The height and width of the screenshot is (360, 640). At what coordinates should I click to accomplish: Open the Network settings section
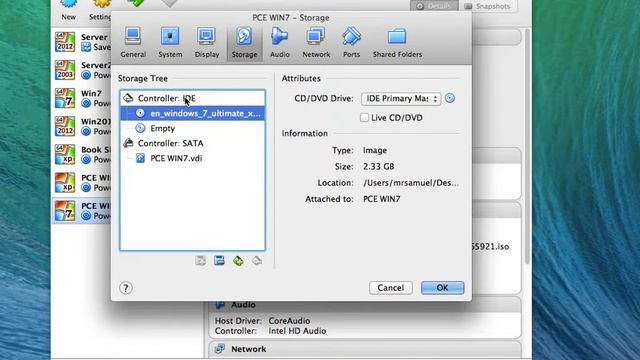316,42
